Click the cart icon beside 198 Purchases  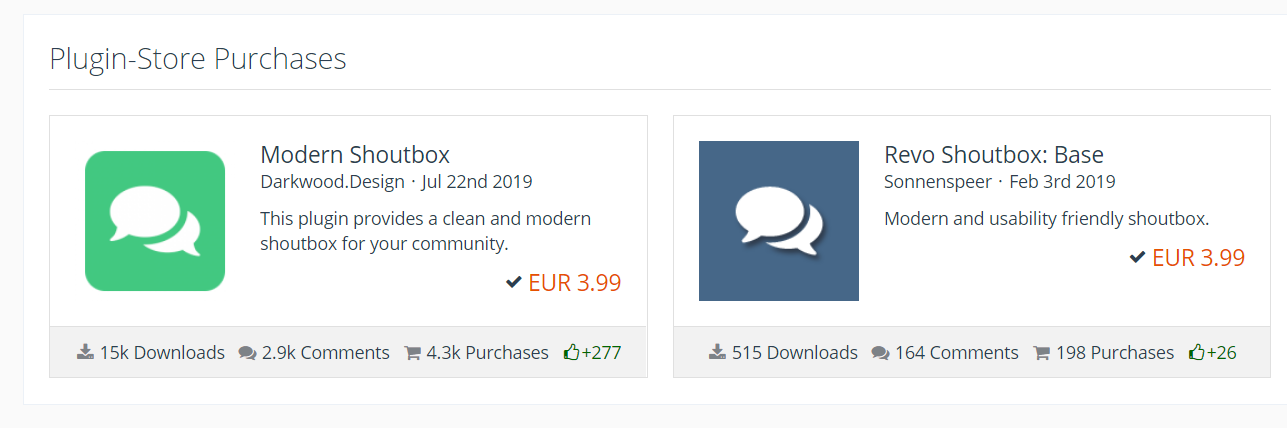(x=1041, y=353)
